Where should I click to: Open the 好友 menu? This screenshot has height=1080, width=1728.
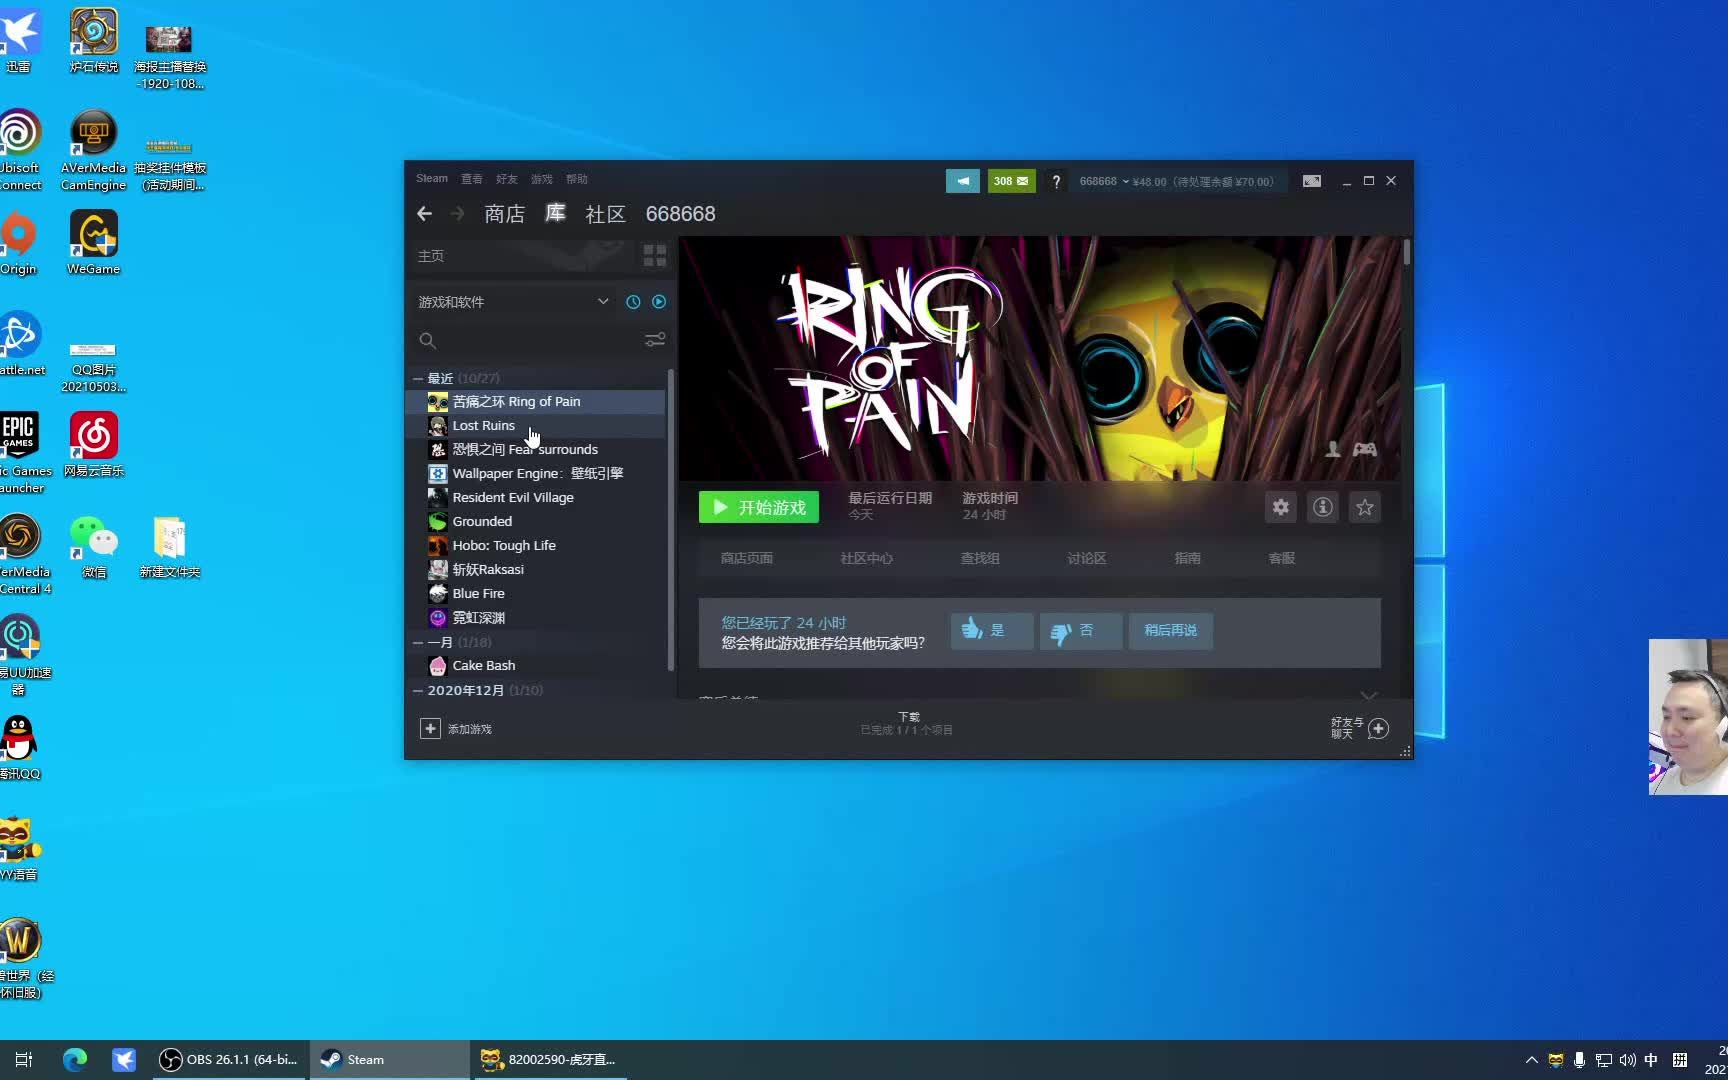tap(507, 179)
